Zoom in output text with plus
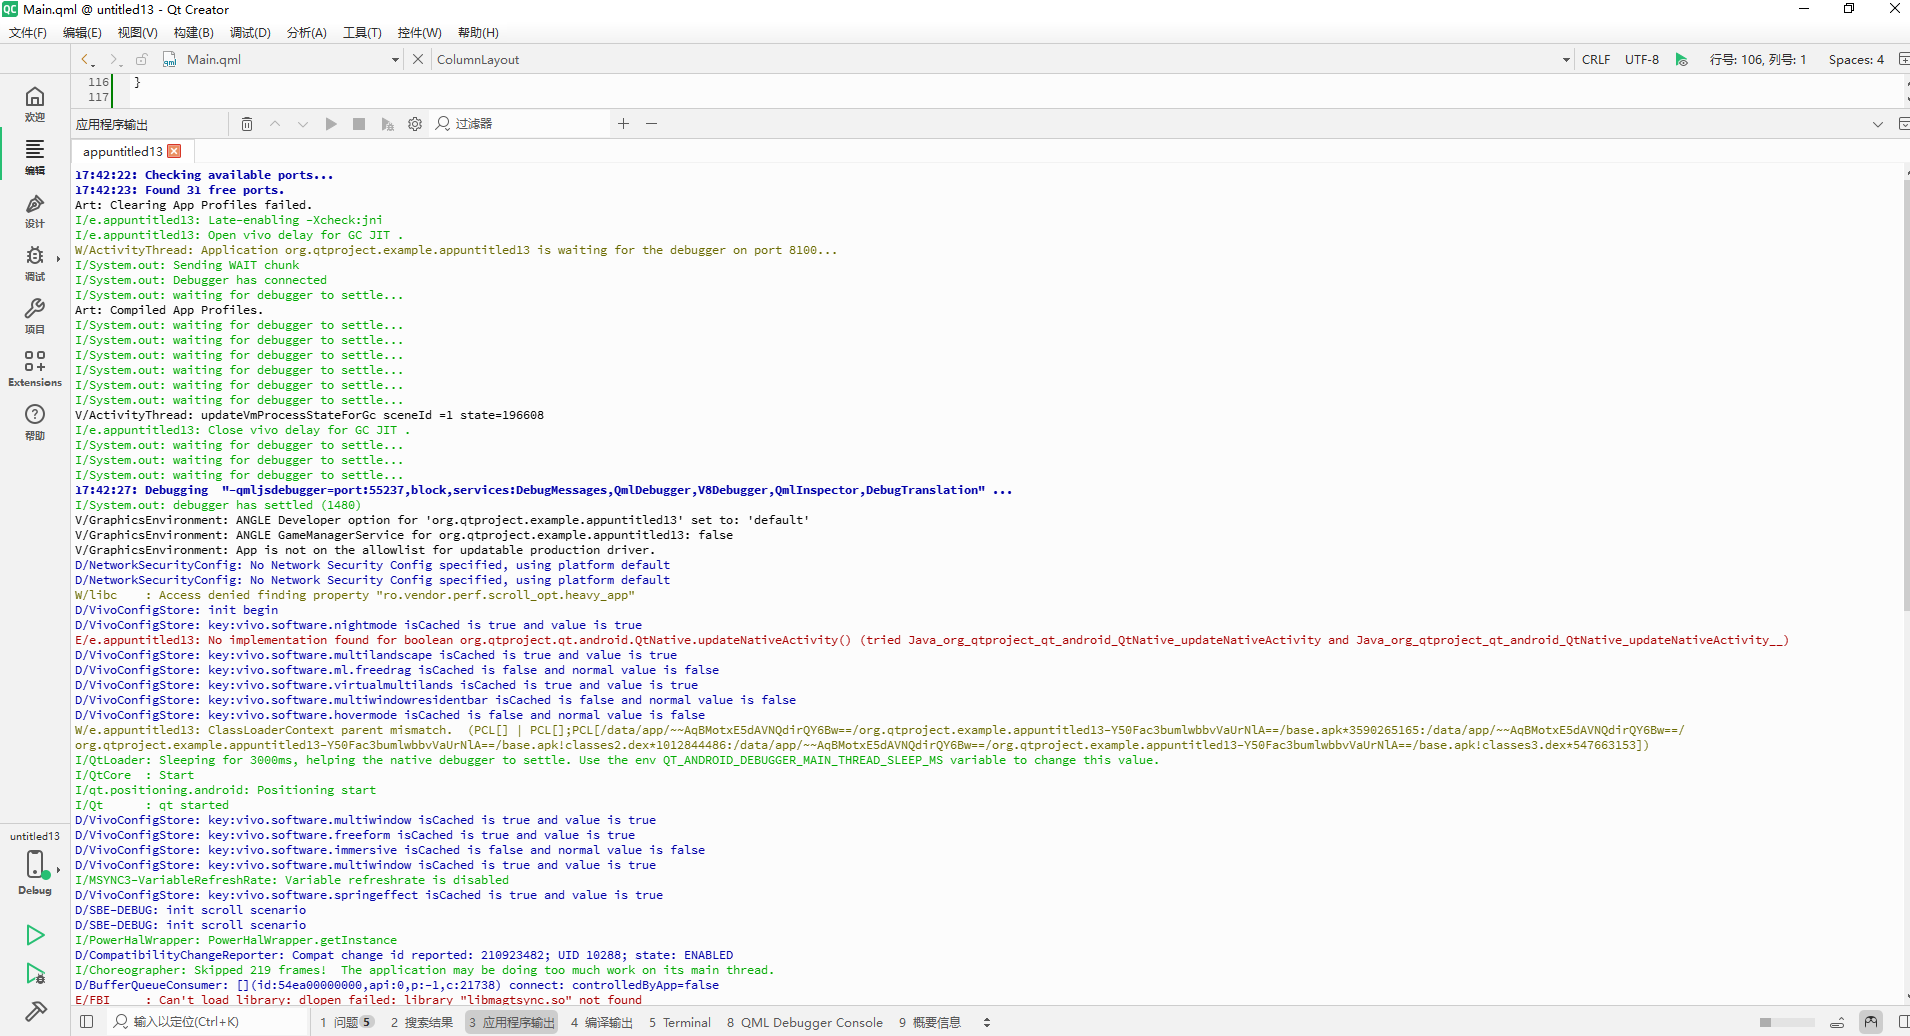 tap(623, 124)
